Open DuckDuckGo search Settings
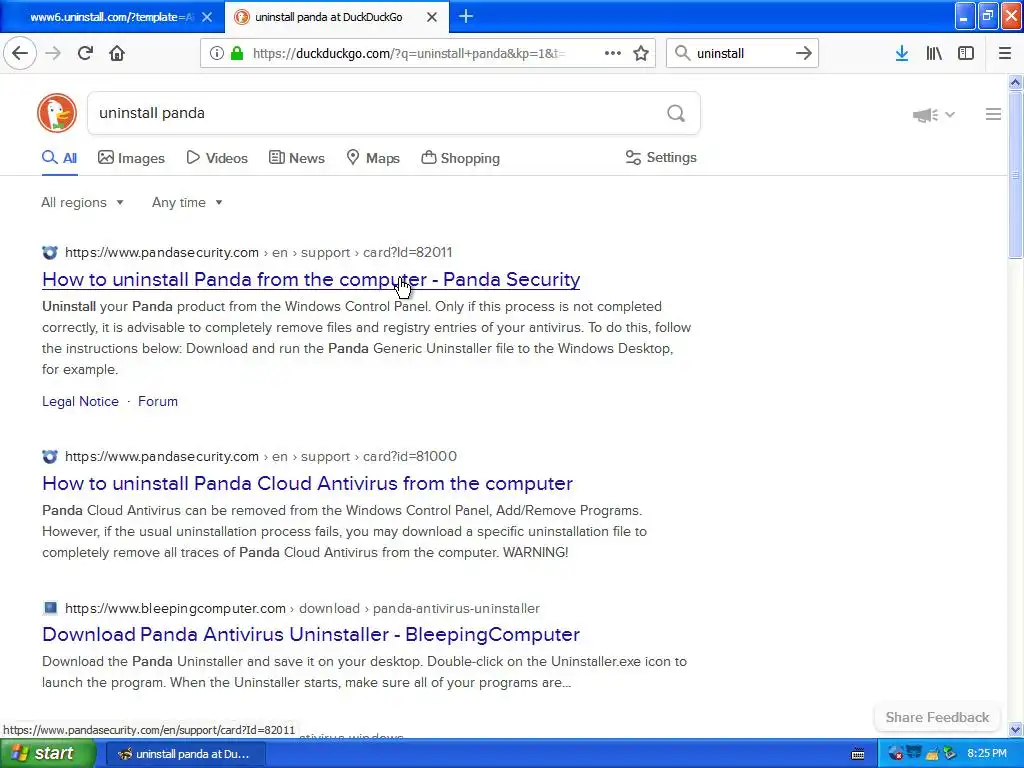This screenshot has height=768, width=1024. point(661,157)
